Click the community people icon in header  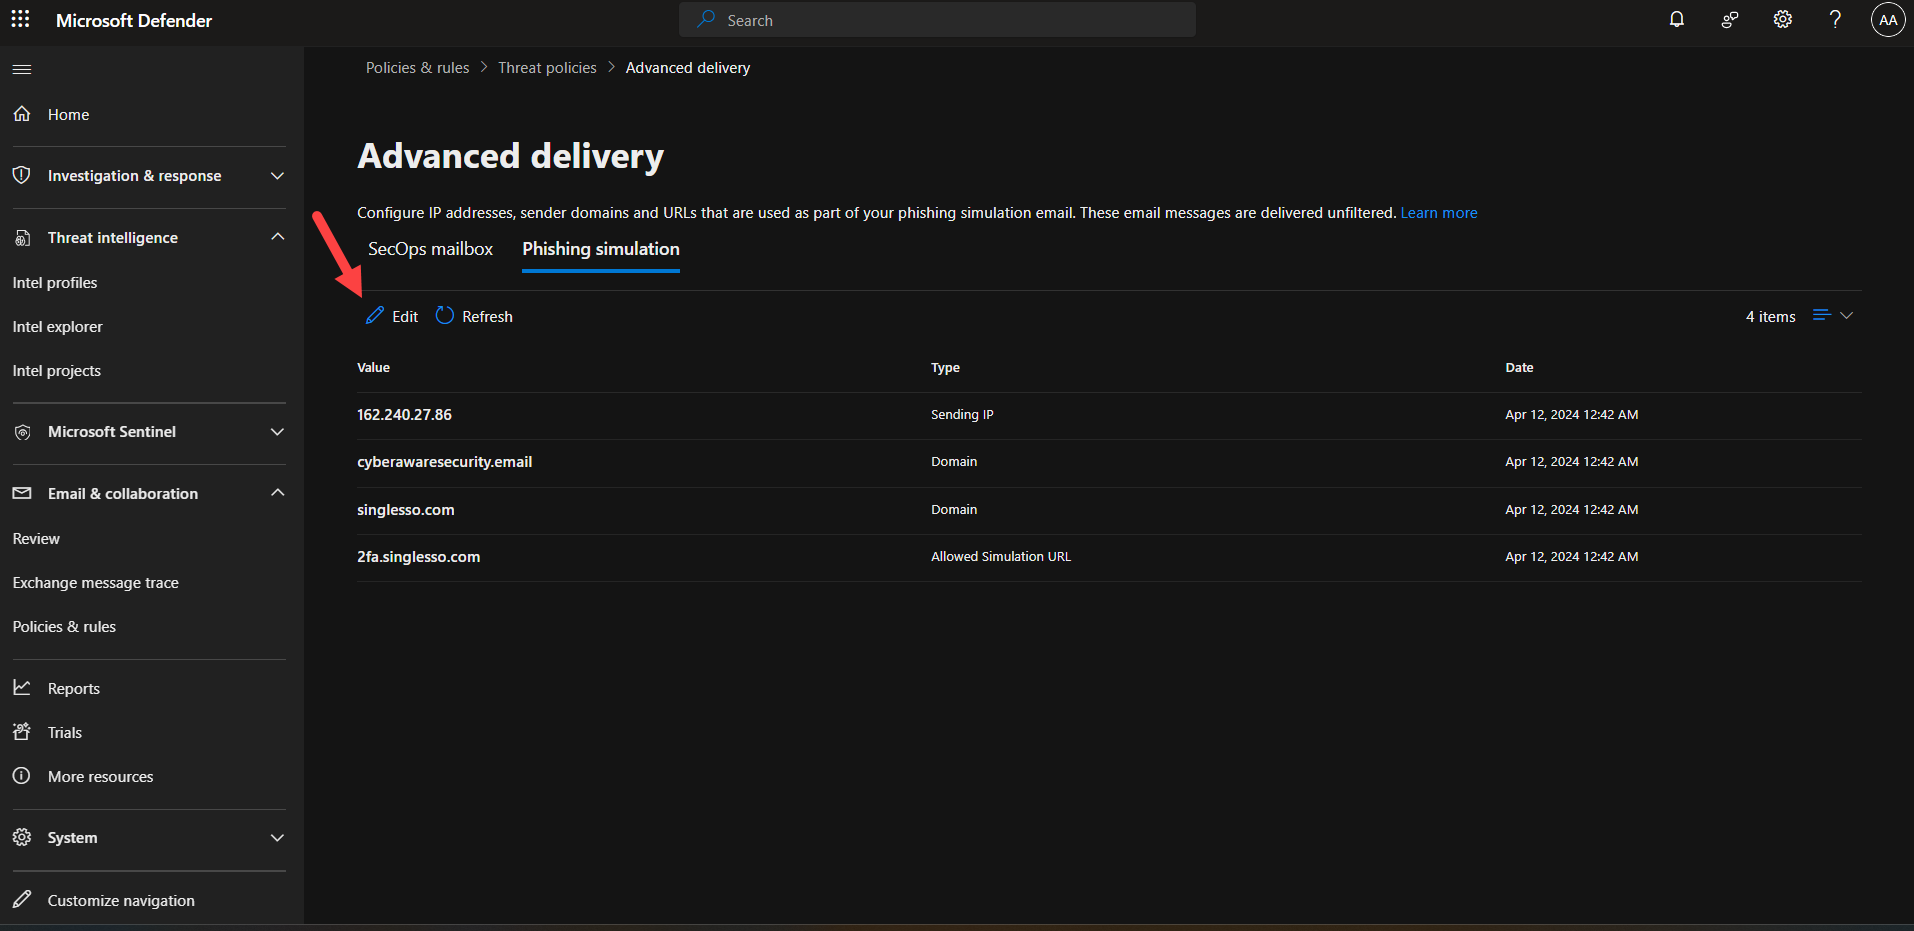pyautogui.click(x=1730, y=19)
